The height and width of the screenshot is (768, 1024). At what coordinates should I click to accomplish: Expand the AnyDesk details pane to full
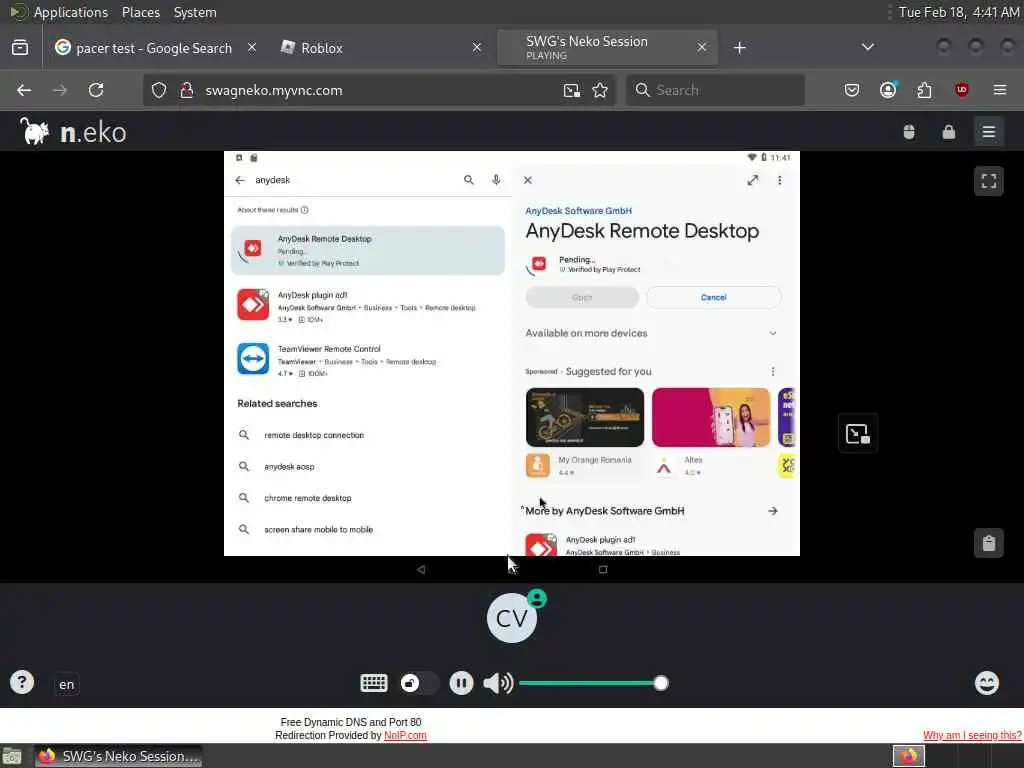coord(752,180)
